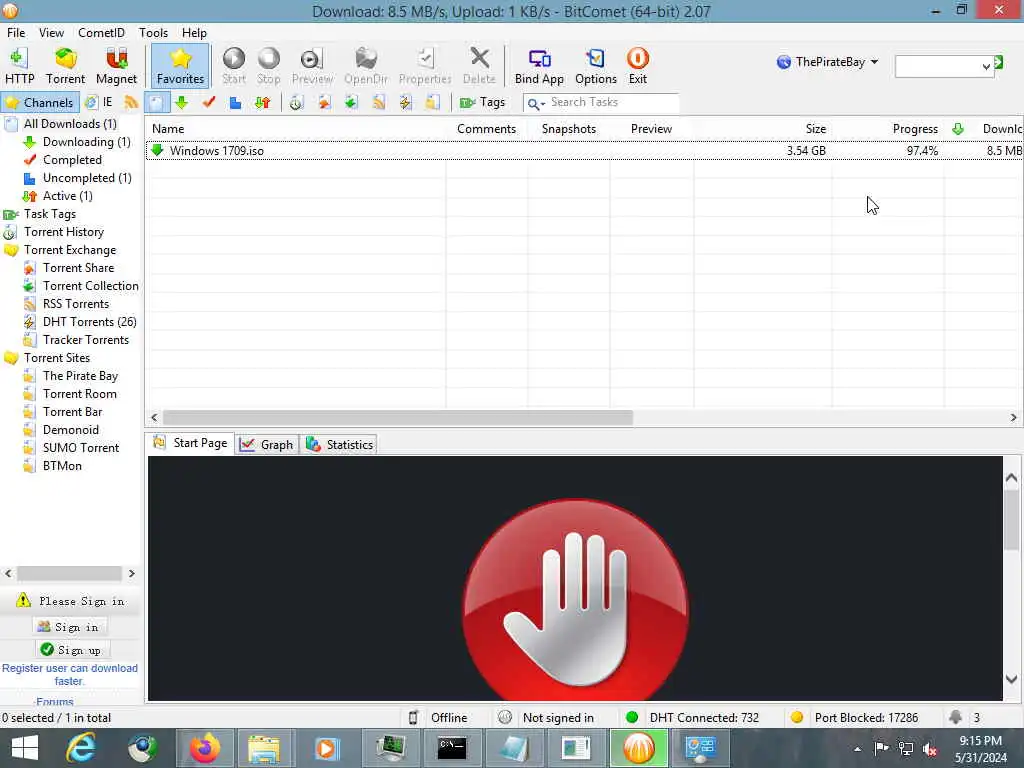Toggle the Completed filter red checkmark
This screenshot has width=1024, height=768.
(x=208, y=103)
